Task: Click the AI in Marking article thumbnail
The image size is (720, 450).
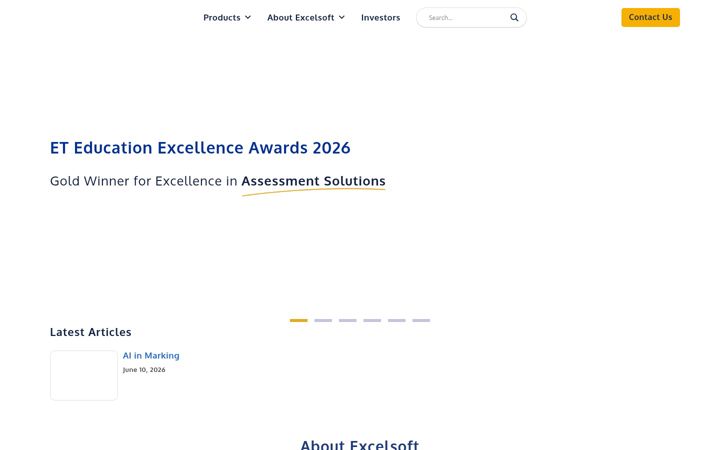Action: tap(84, 375)
